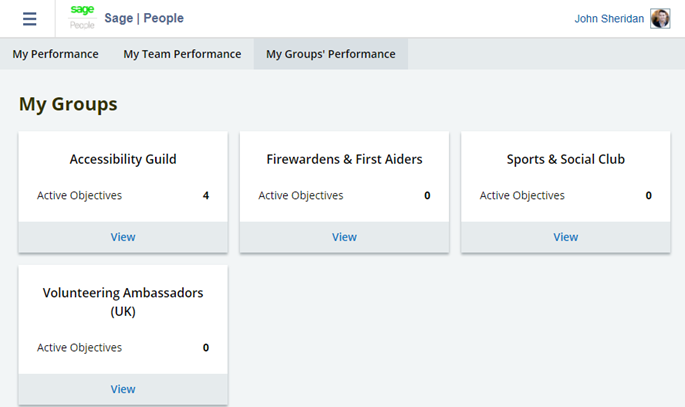View the Firewardens & First Aiders group
685x407 pixels.
coord(344,237)
